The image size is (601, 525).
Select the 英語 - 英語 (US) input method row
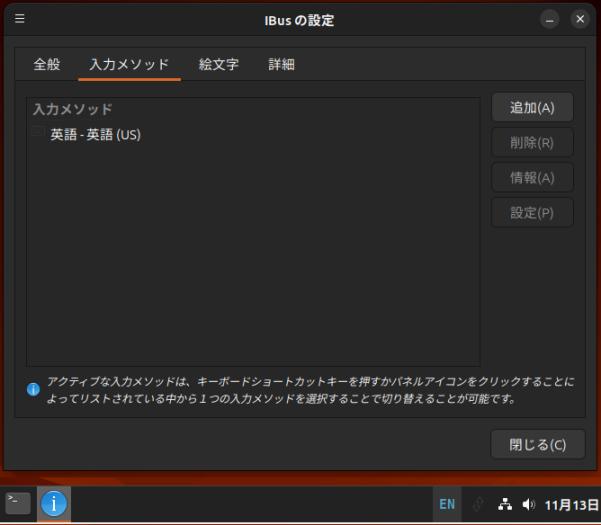pos(253,135)
